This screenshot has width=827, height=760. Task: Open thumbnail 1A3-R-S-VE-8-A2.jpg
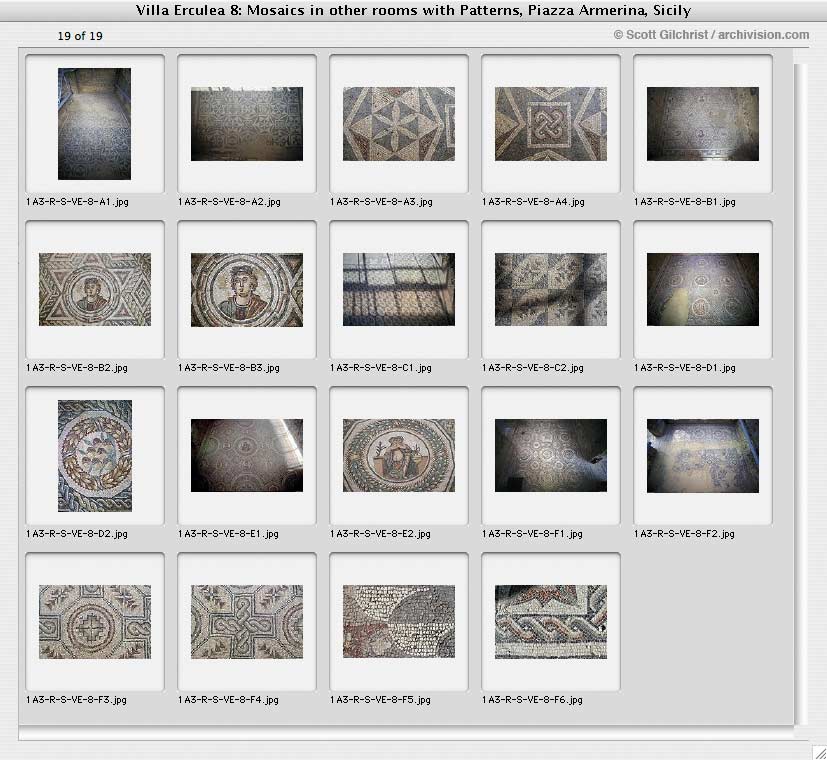(x=247, y=124)
